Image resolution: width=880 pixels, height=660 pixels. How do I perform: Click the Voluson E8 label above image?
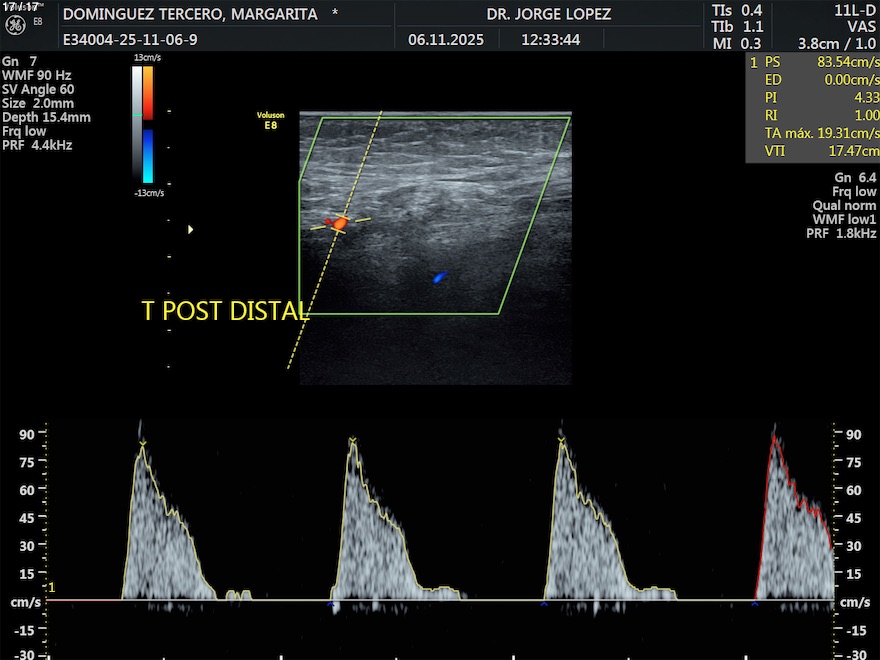pos(270,121)
